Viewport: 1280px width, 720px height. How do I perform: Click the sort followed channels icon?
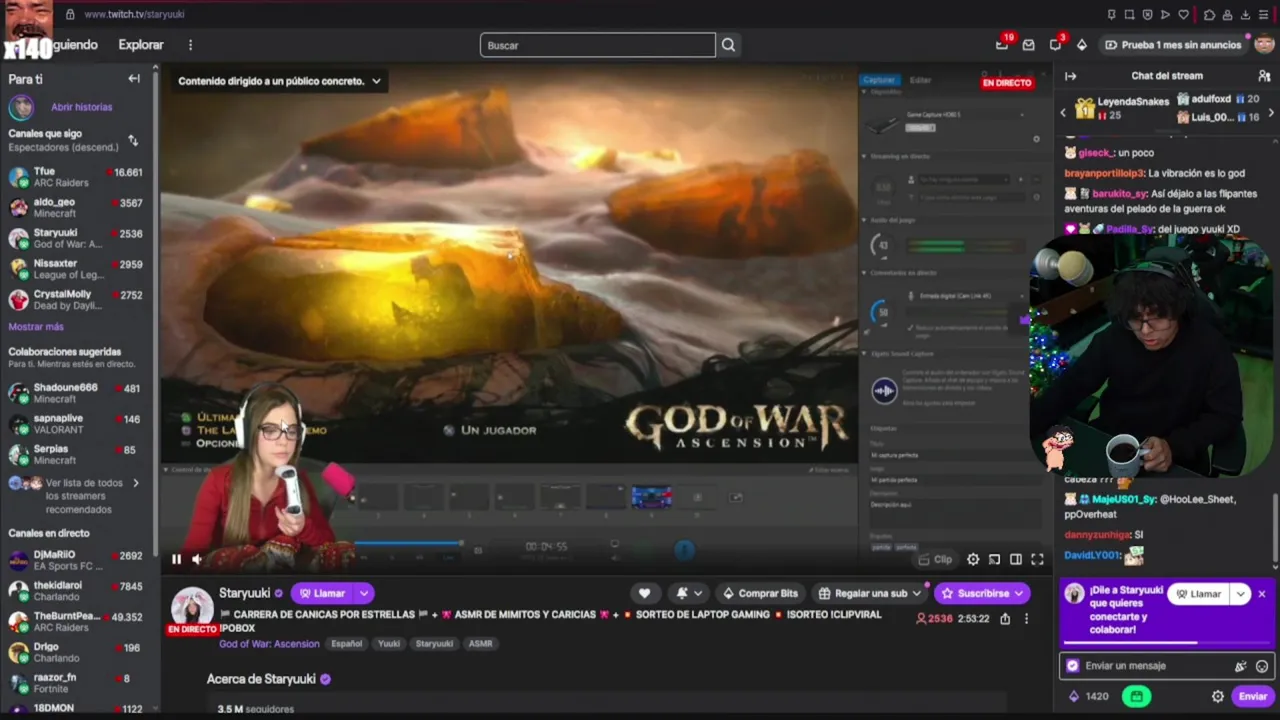tap(133, 140)
